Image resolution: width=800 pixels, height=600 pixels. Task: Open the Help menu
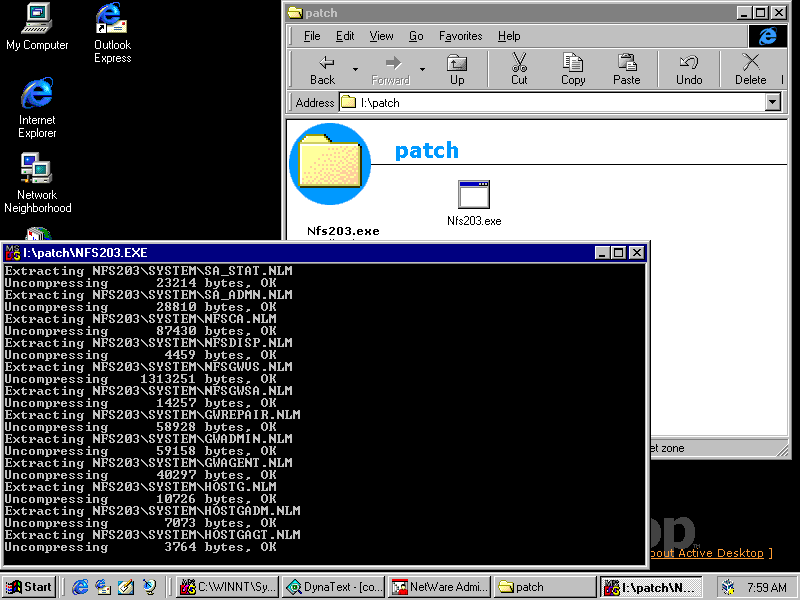[509, 36]
